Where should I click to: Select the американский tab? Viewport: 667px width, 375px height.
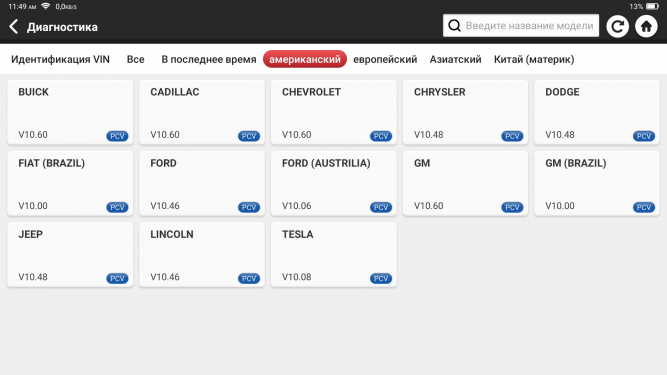[305, 59]
